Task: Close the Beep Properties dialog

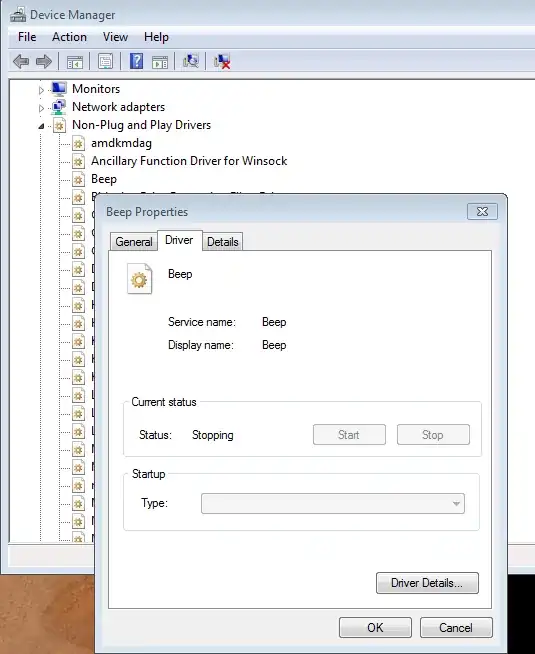Action: click(482, 212)
